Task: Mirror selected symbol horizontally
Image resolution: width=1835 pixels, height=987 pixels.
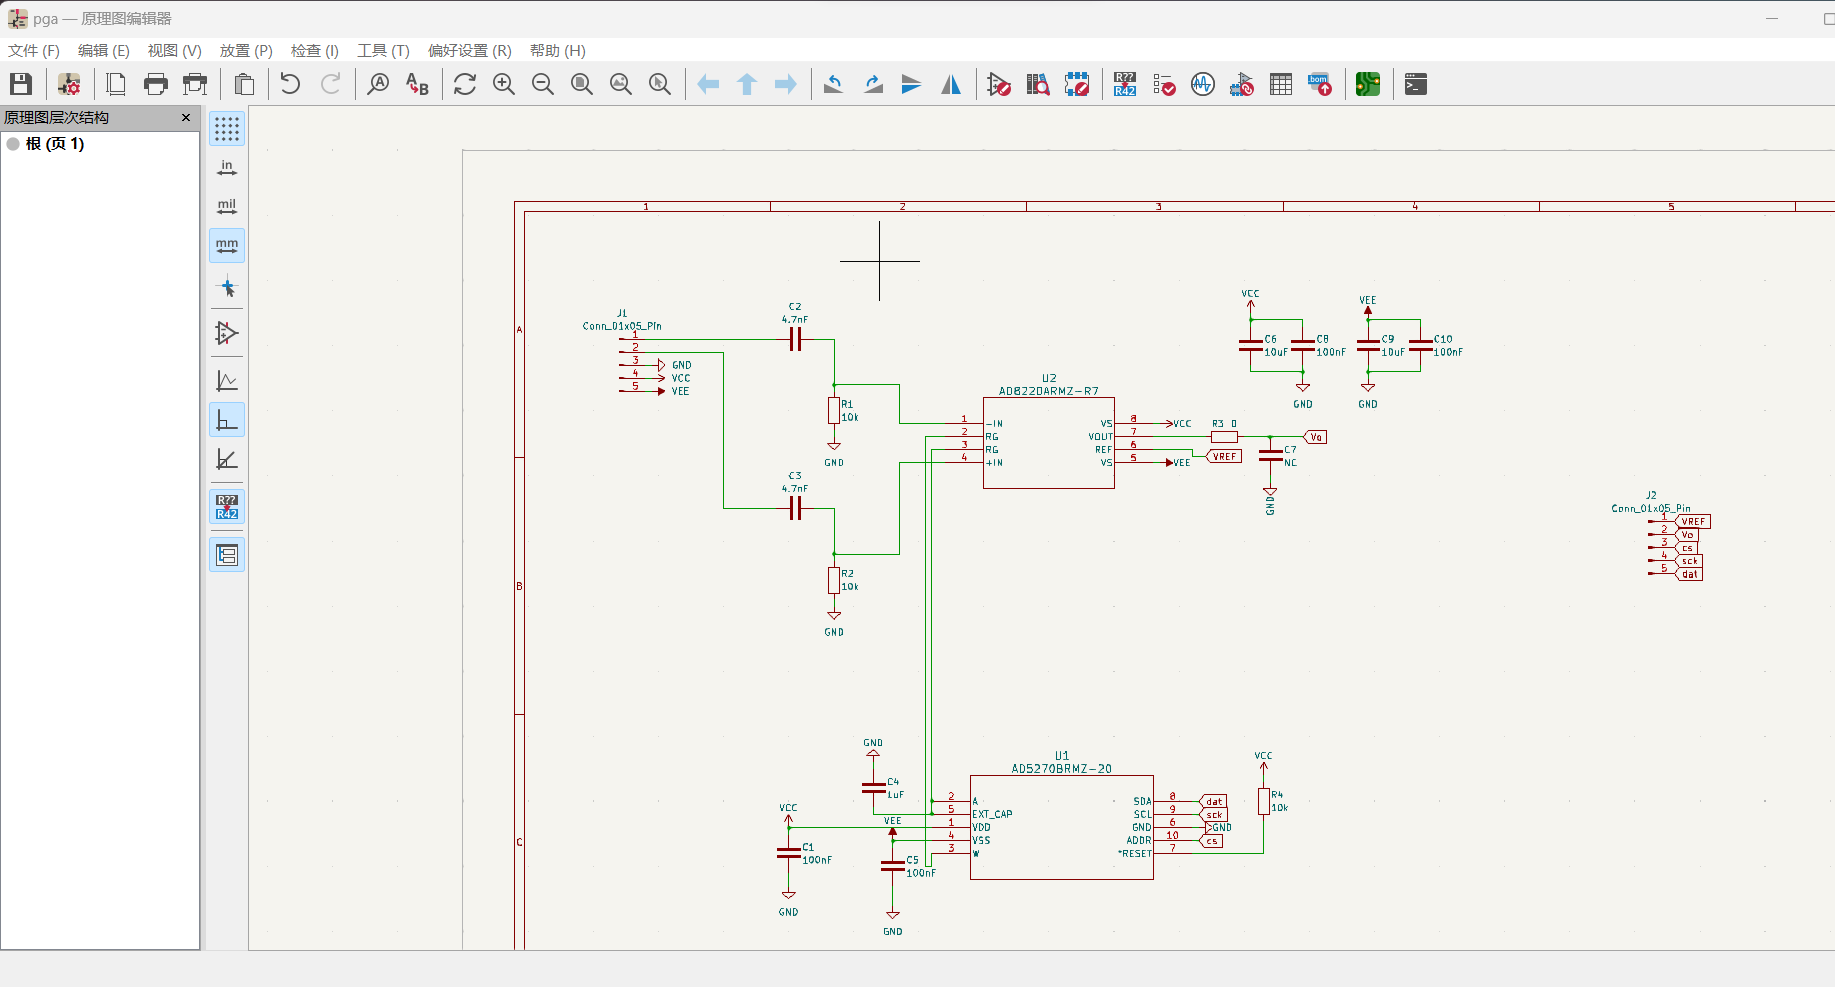Action: coord(950,85)
